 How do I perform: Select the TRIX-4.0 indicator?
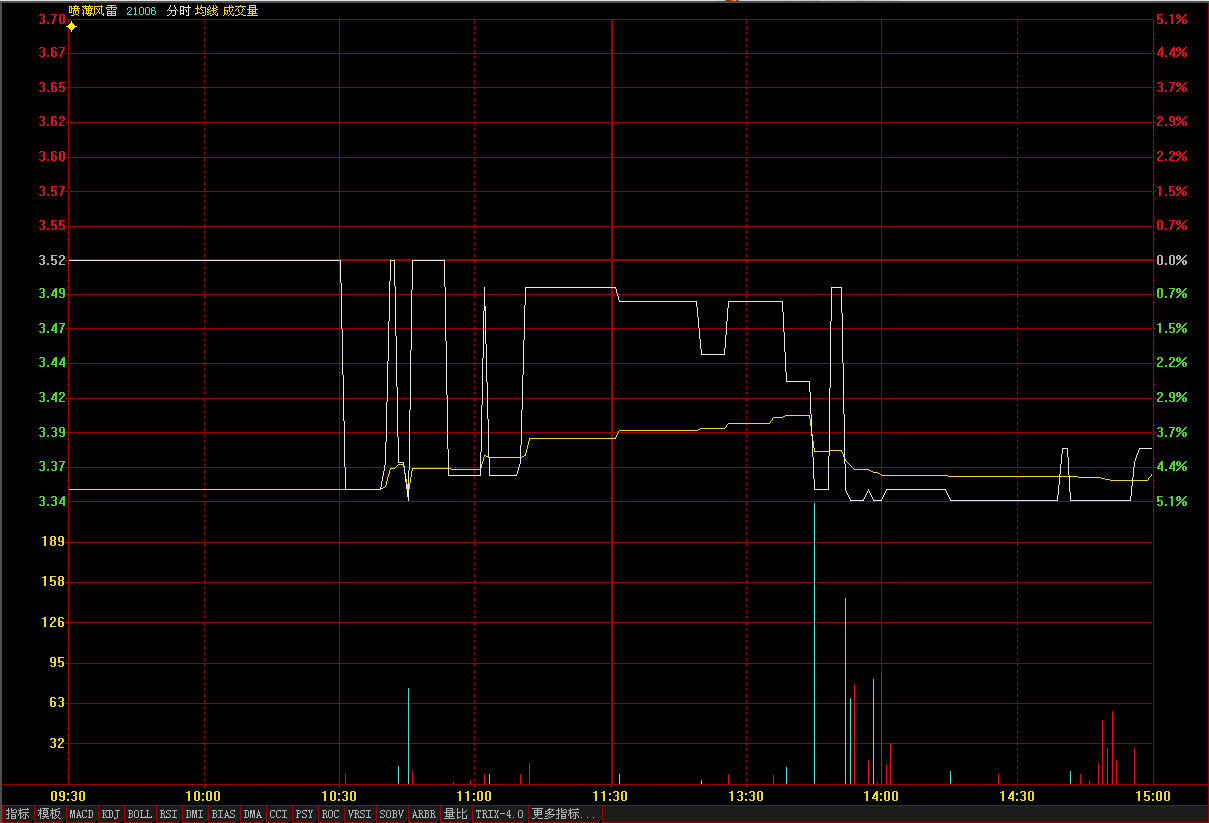pos(500,815)
